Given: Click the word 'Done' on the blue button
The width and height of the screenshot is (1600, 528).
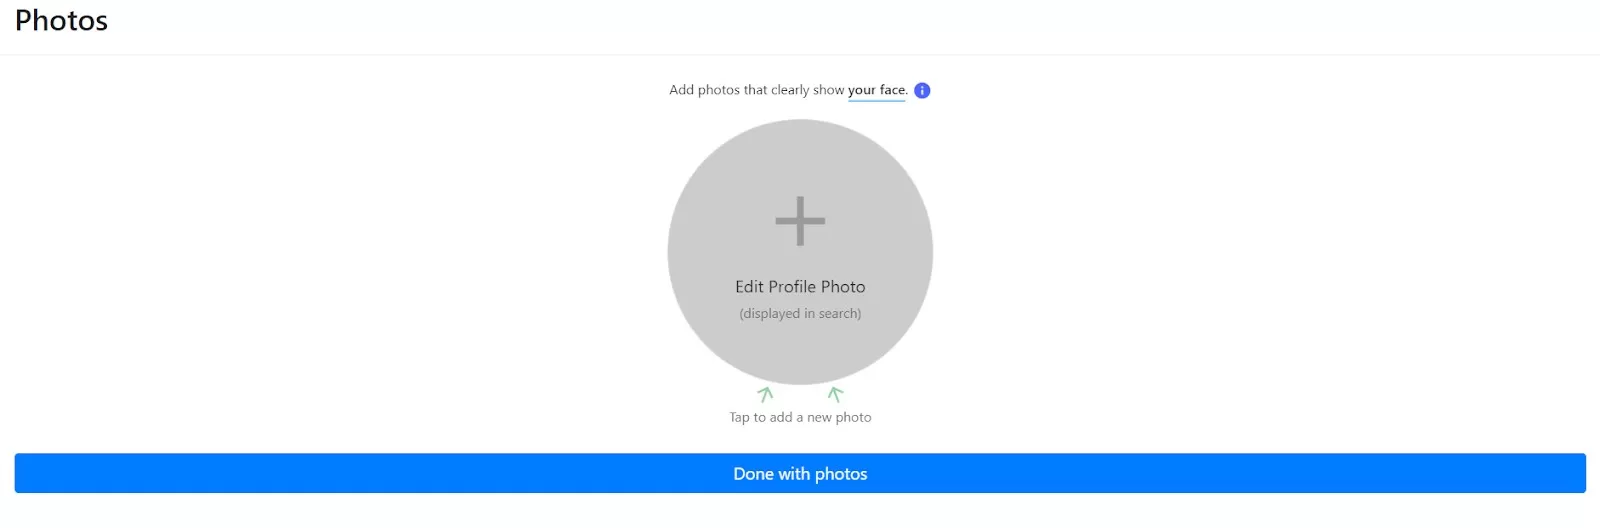Looking at the screenshot, I should [753, 474].
